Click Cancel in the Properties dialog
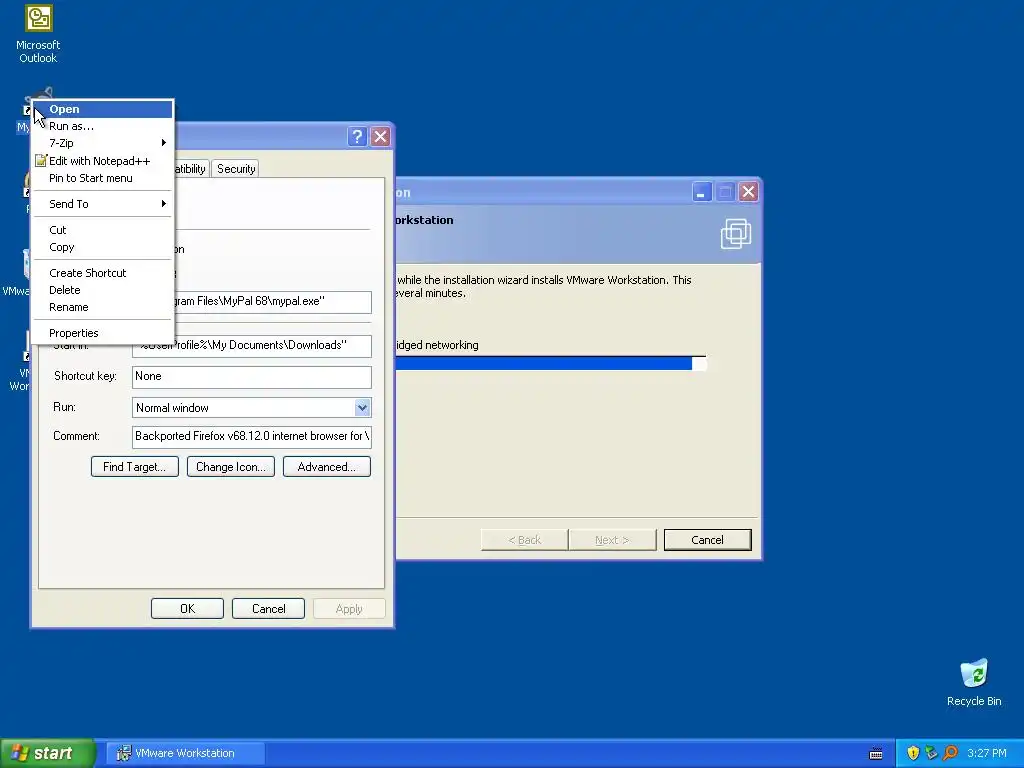This screenshot has height=768, width=1024. click(x=268, y=609)
